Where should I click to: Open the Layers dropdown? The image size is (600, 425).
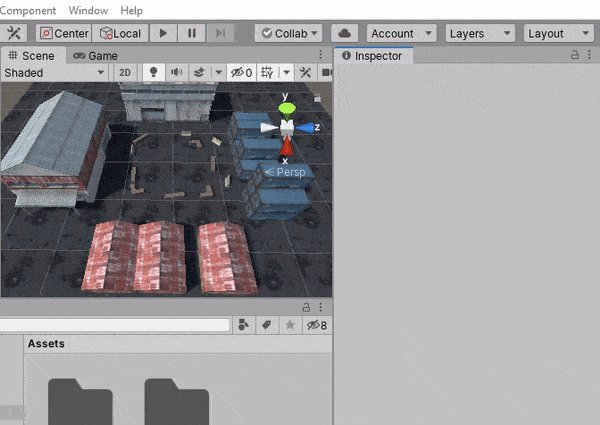[x=480, y=33]
